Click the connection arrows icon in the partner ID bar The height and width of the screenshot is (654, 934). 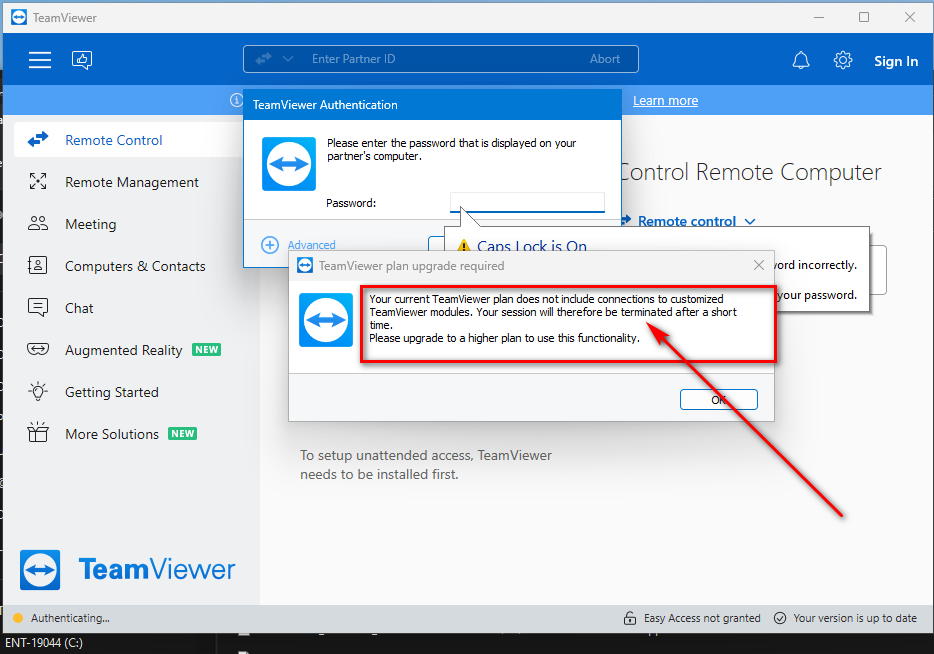click(263, 58)
